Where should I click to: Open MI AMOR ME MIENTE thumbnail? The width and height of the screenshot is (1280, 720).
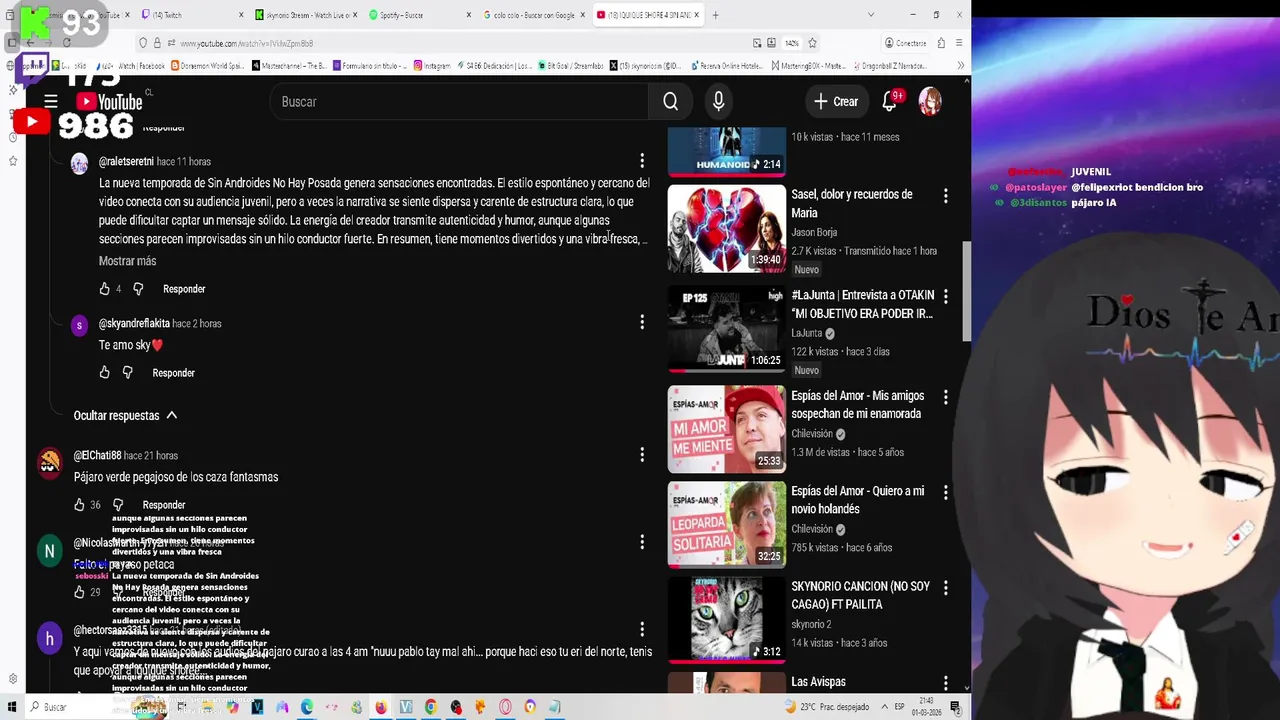pyautogui.click(x=727, y=429)
